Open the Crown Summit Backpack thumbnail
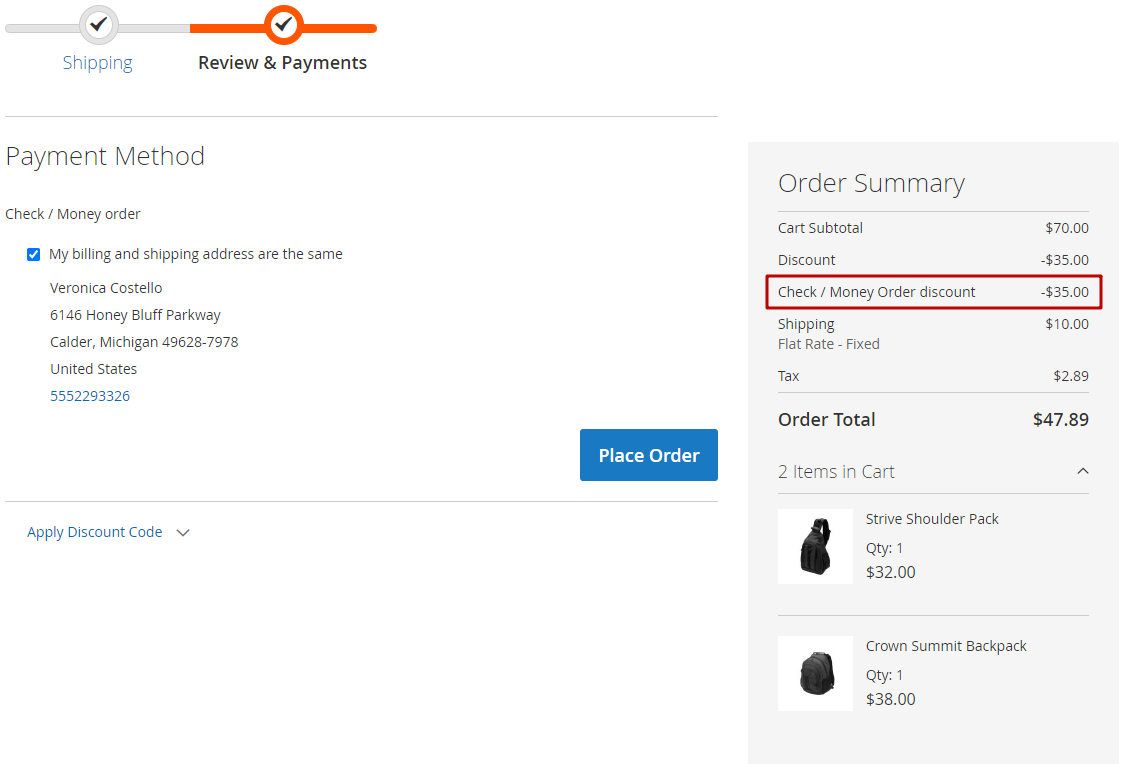This screenshot has width=1126, height=770. coord(815,673)
